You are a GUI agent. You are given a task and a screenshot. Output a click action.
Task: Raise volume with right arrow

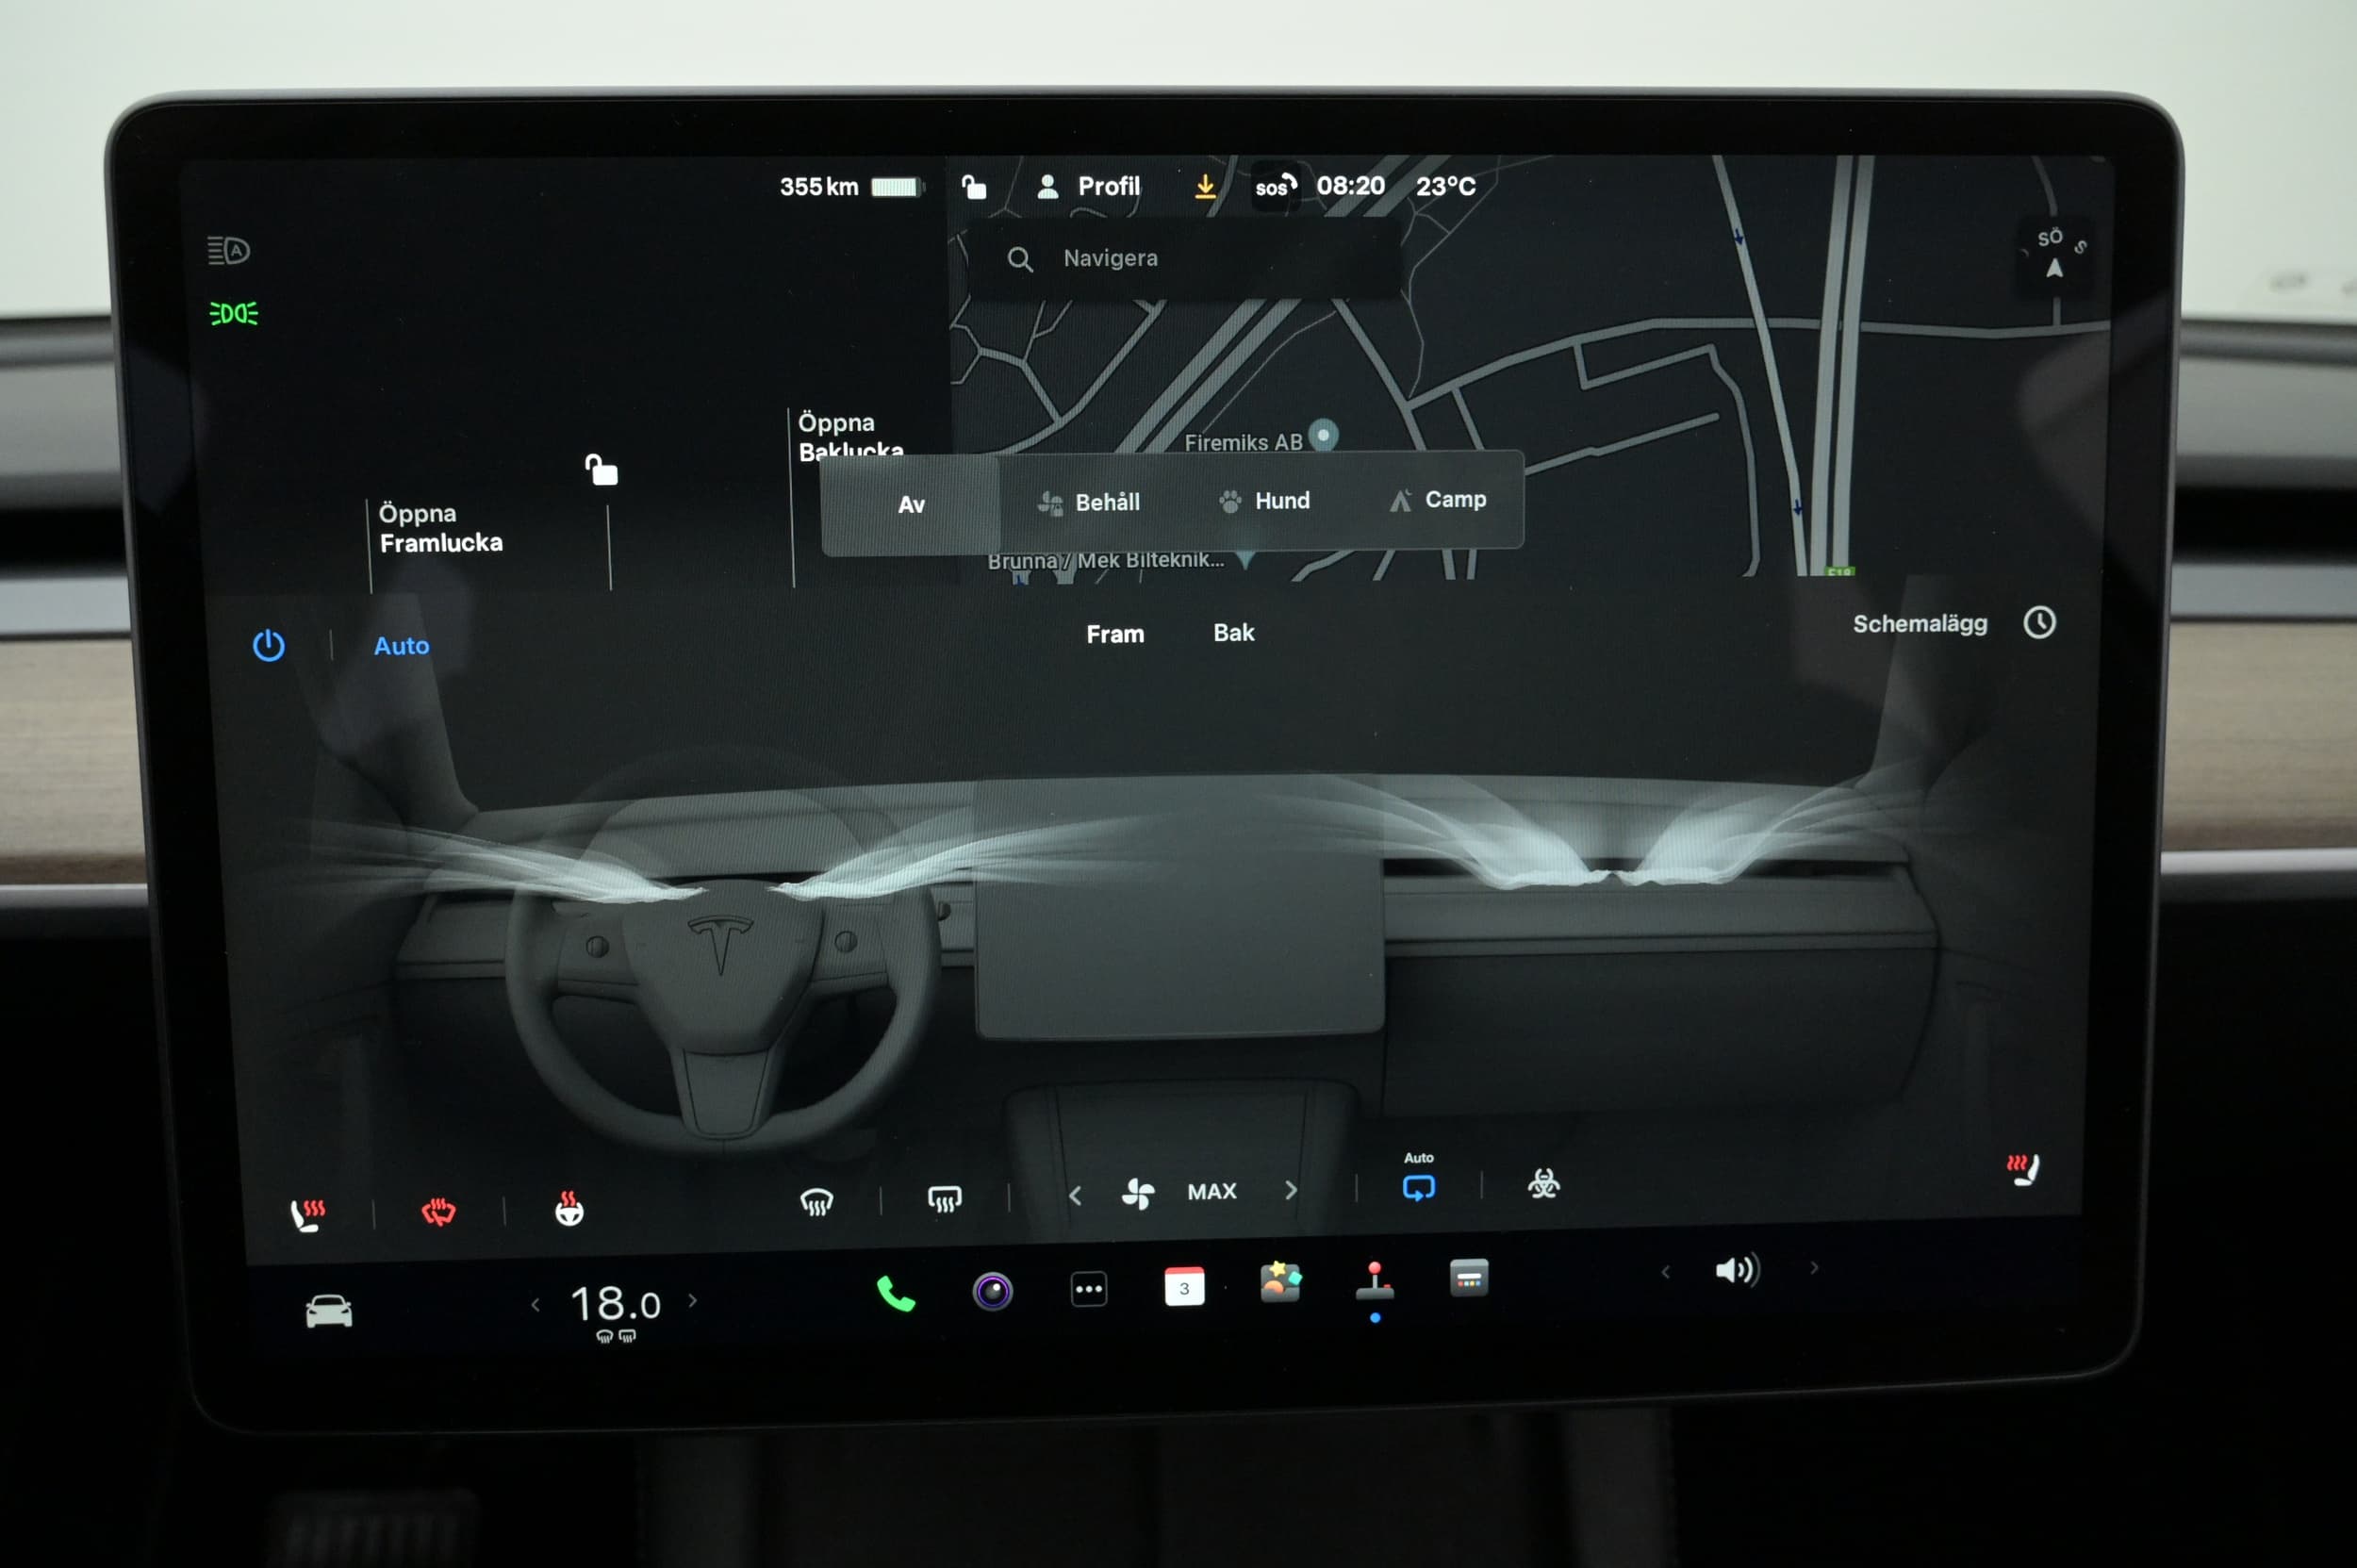tap(1814, 1268)
